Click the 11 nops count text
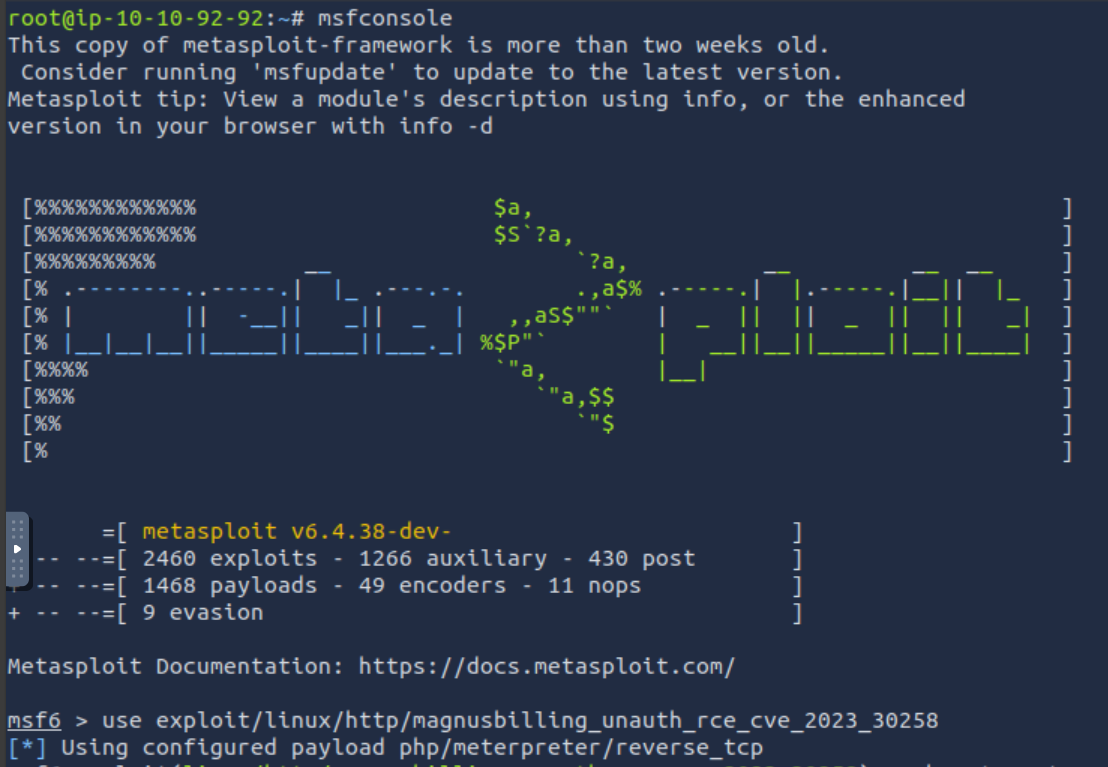Image resolution: width=1108 pixels, height=767 pixels. click(594, 586)
